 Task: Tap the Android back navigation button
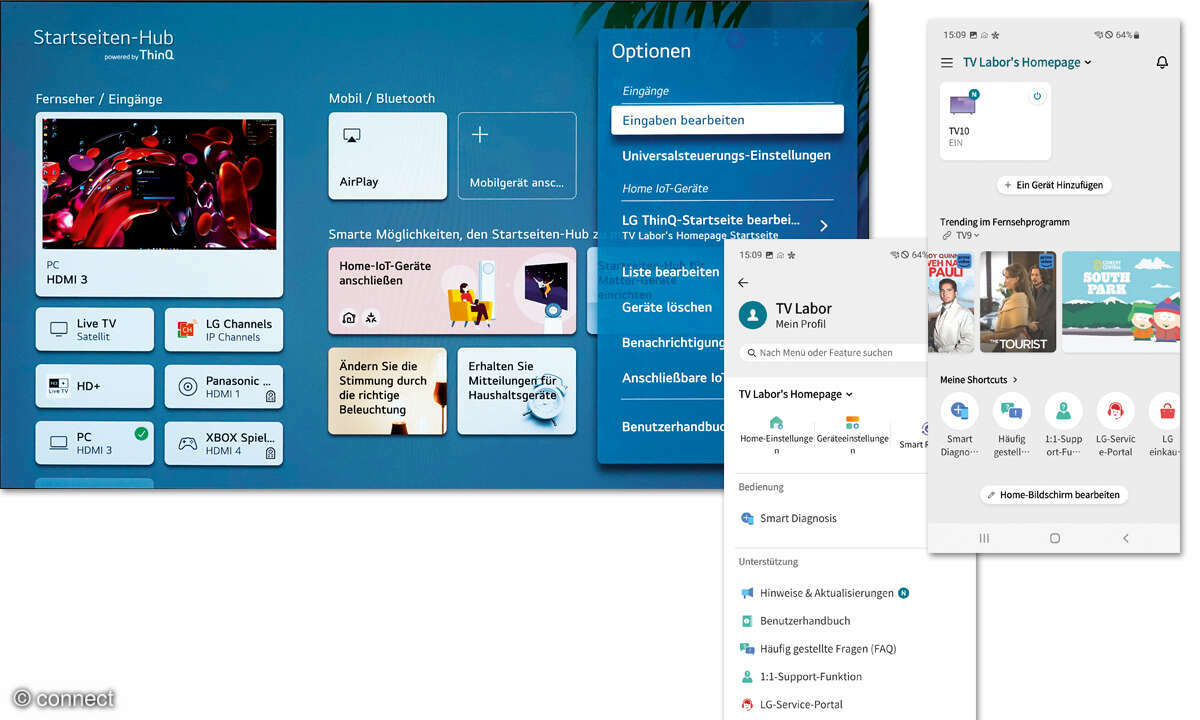click(1125, 538)
